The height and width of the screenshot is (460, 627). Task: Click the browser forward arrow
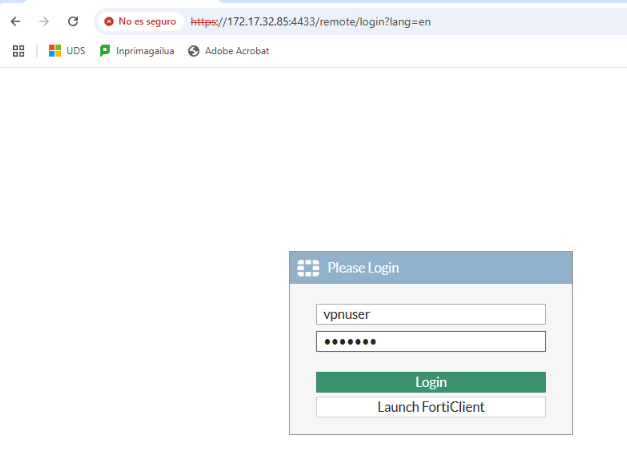coord(43,21)
